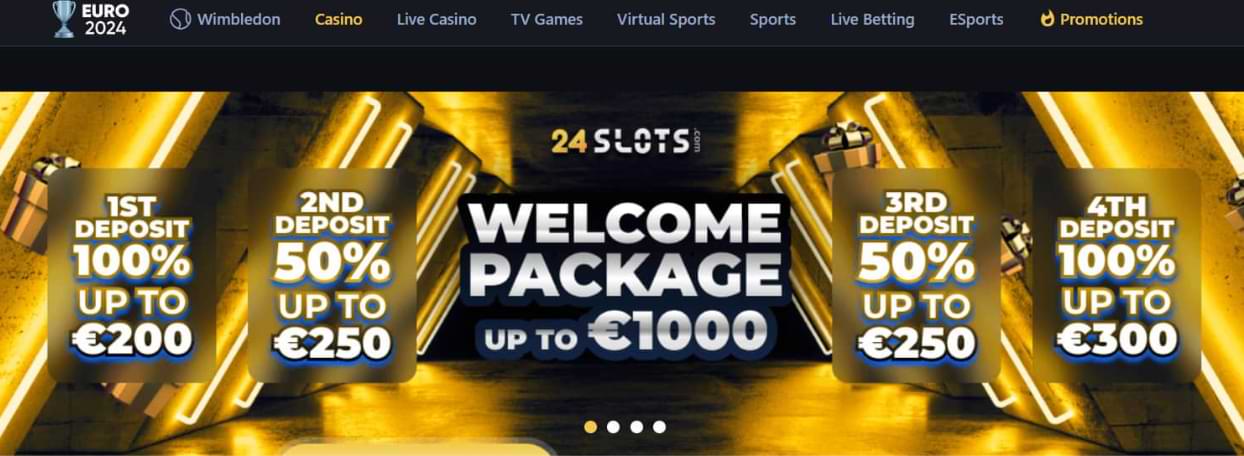Open TV Games page
This screenshot has height=456, width=1244.
click(x=547, y=19)
